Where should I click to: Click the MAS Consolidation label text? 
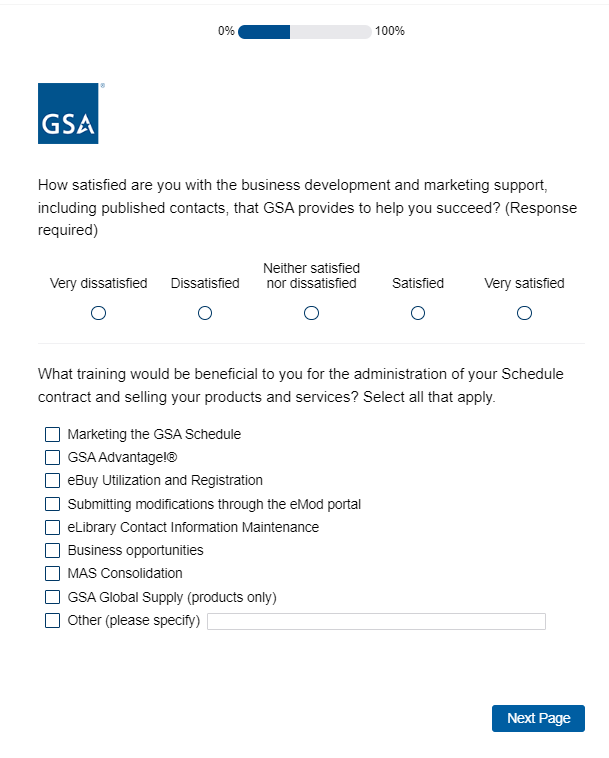(x=125, y=574)
